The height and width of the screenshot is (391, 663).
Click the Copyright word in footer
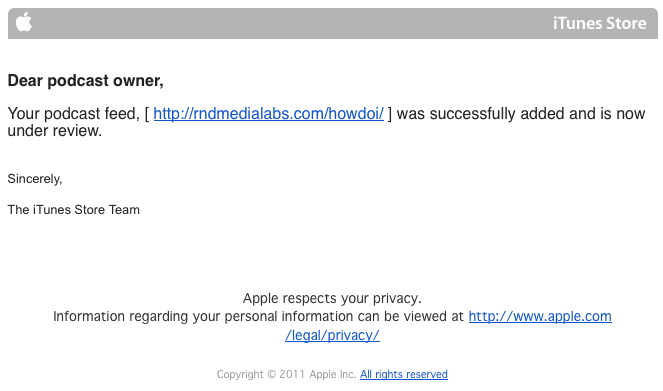[240, 375]
